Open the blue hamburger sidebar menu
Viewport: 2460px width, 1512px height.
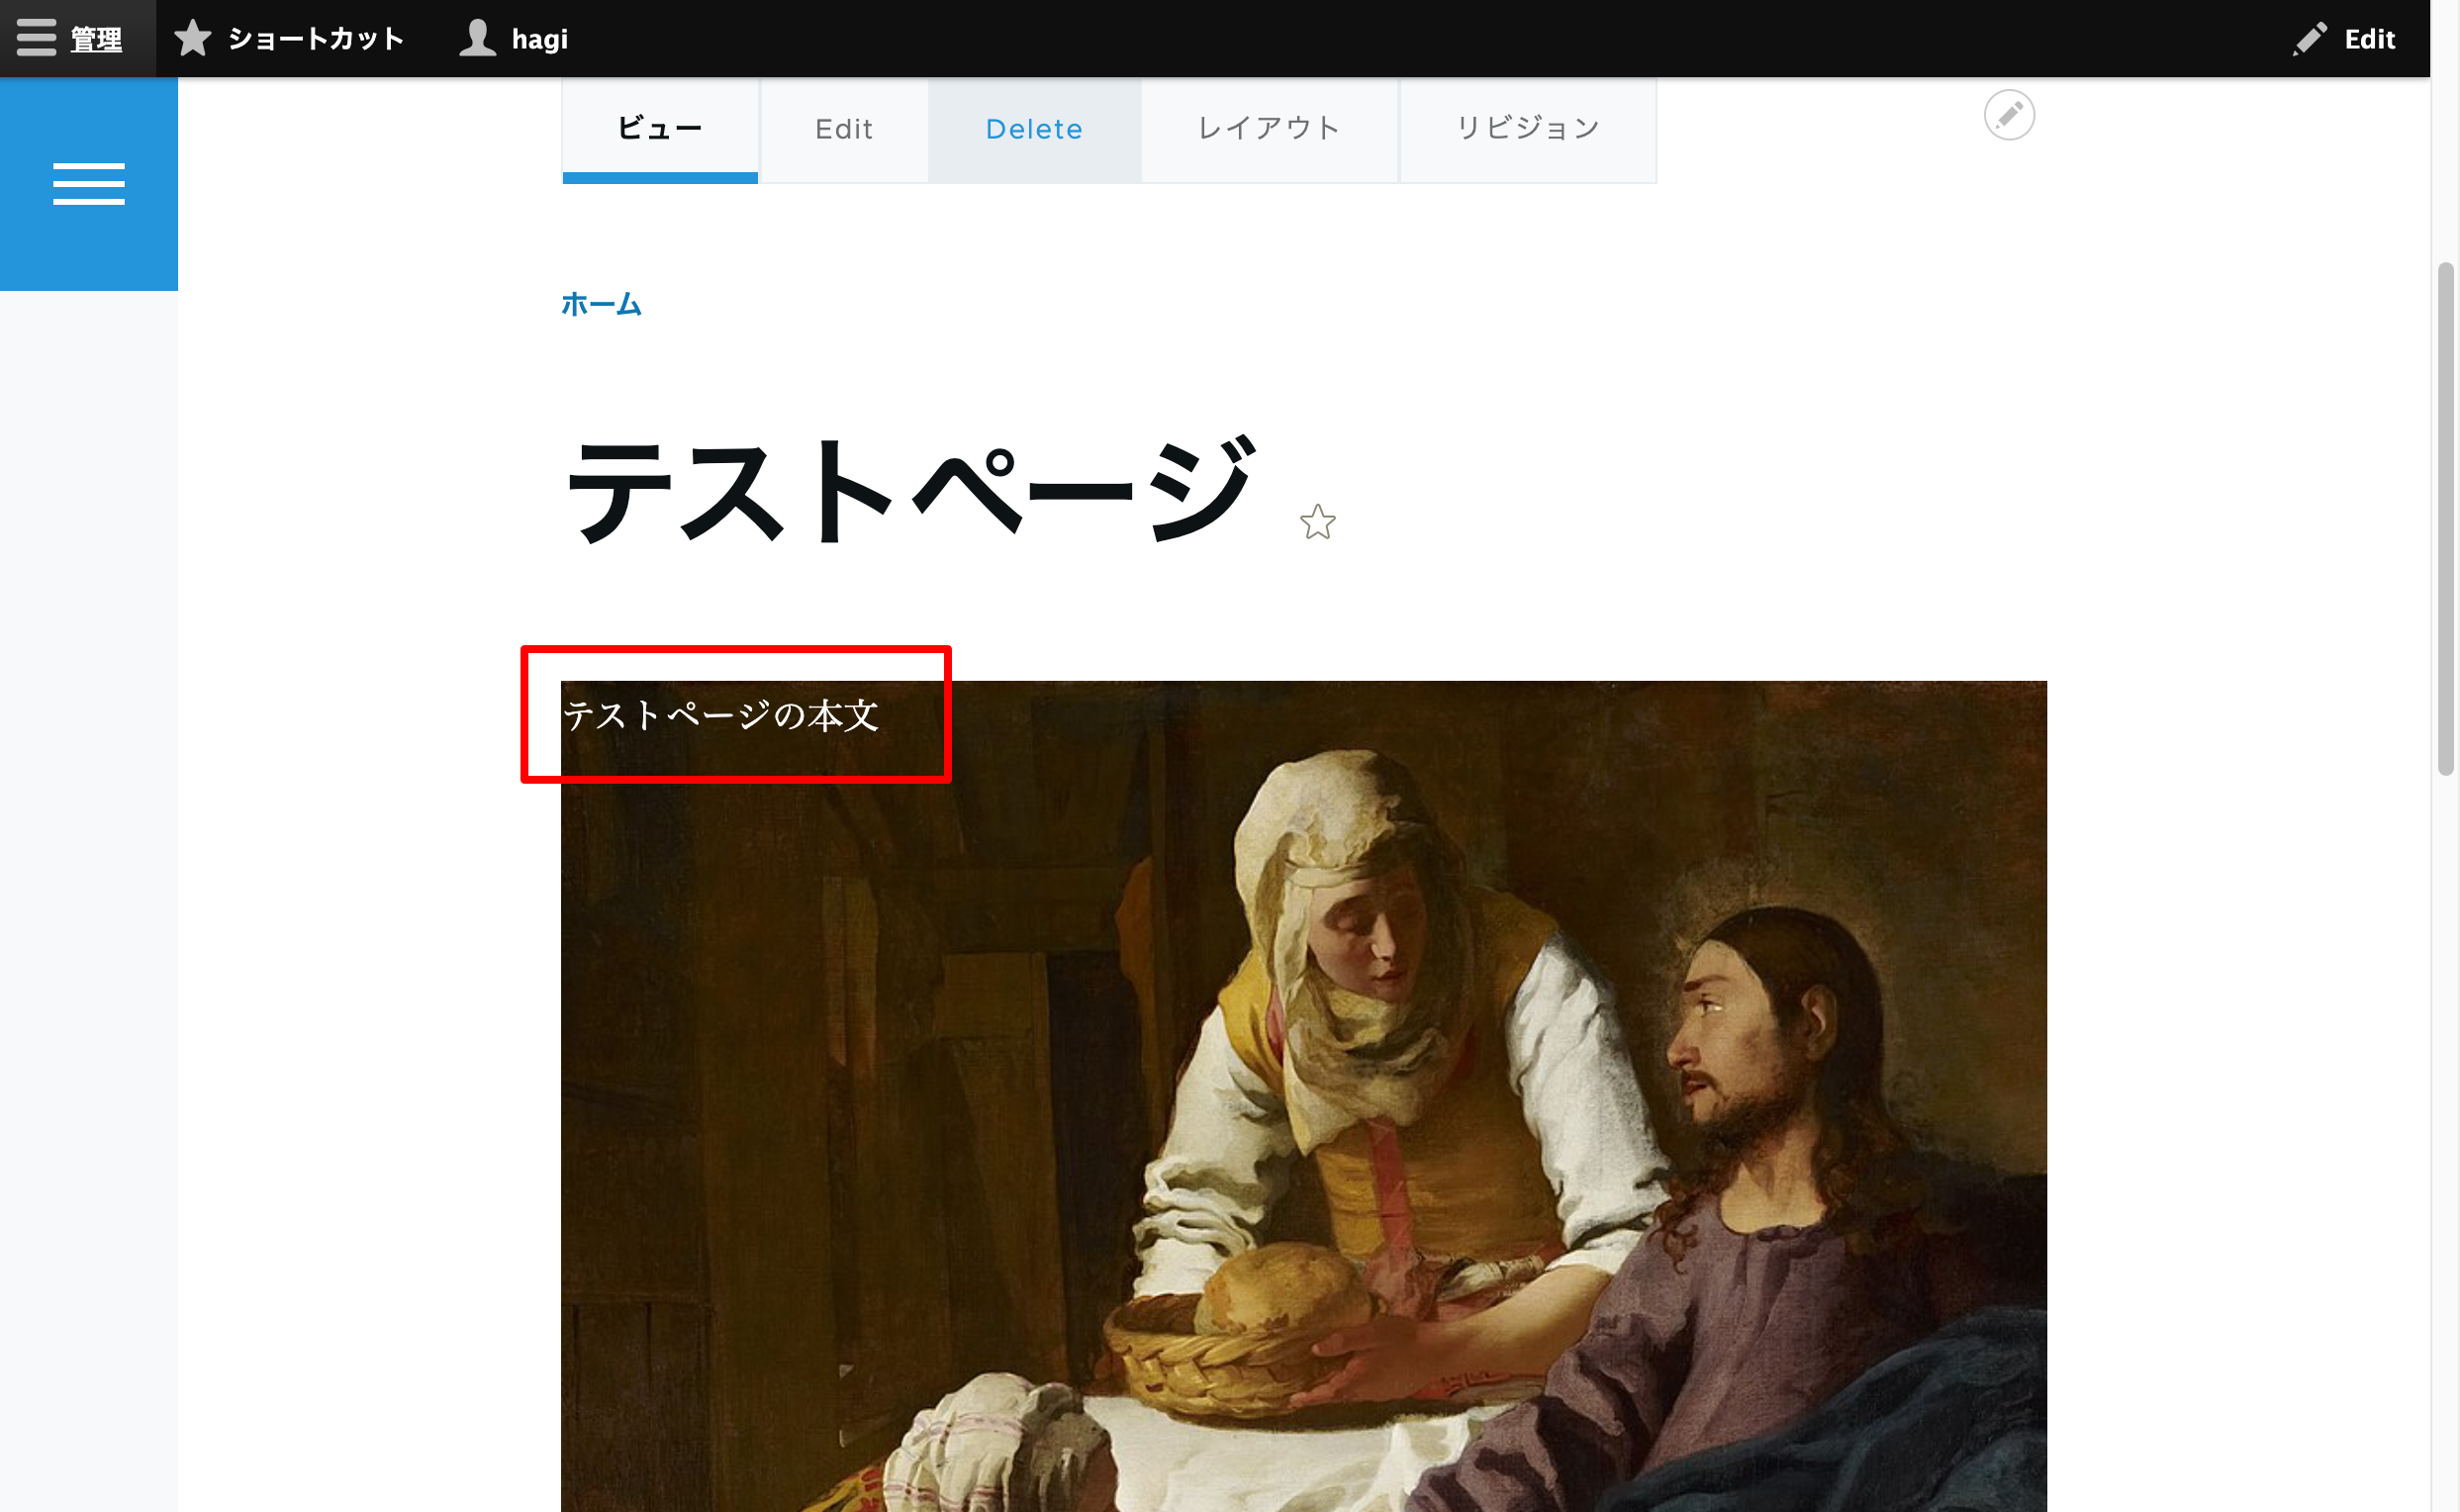click(x=89, y=184)
